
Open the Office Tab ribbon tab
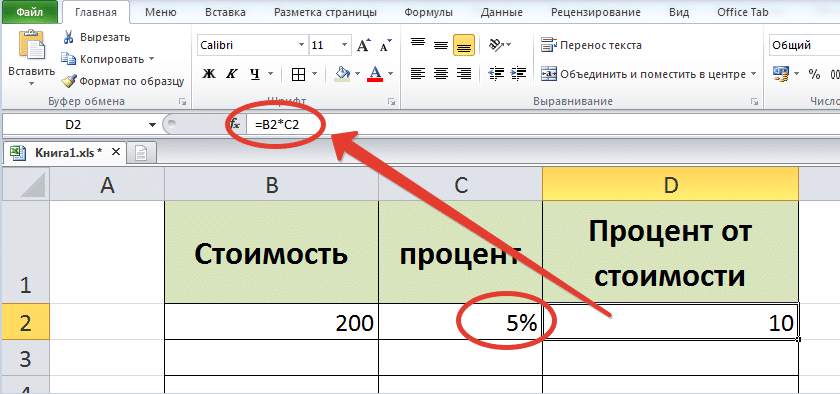[742, 12]
